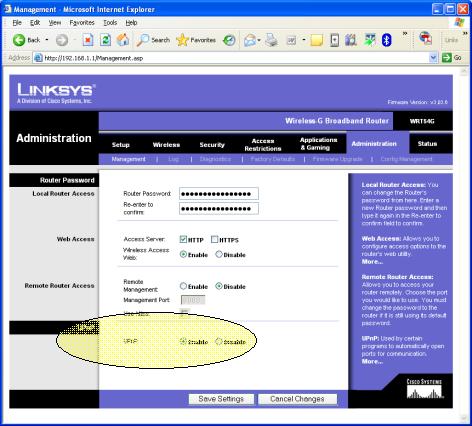Open the View menu
Viewport: 472px width, 426px height.
(x=55, y=23)
